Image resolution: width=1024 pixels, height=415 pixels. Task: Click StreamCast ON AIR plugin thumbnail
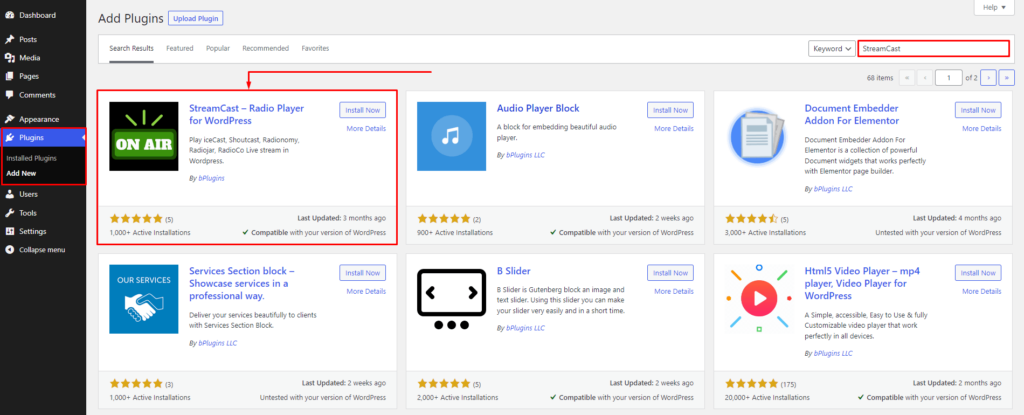[x=144, y=136]
